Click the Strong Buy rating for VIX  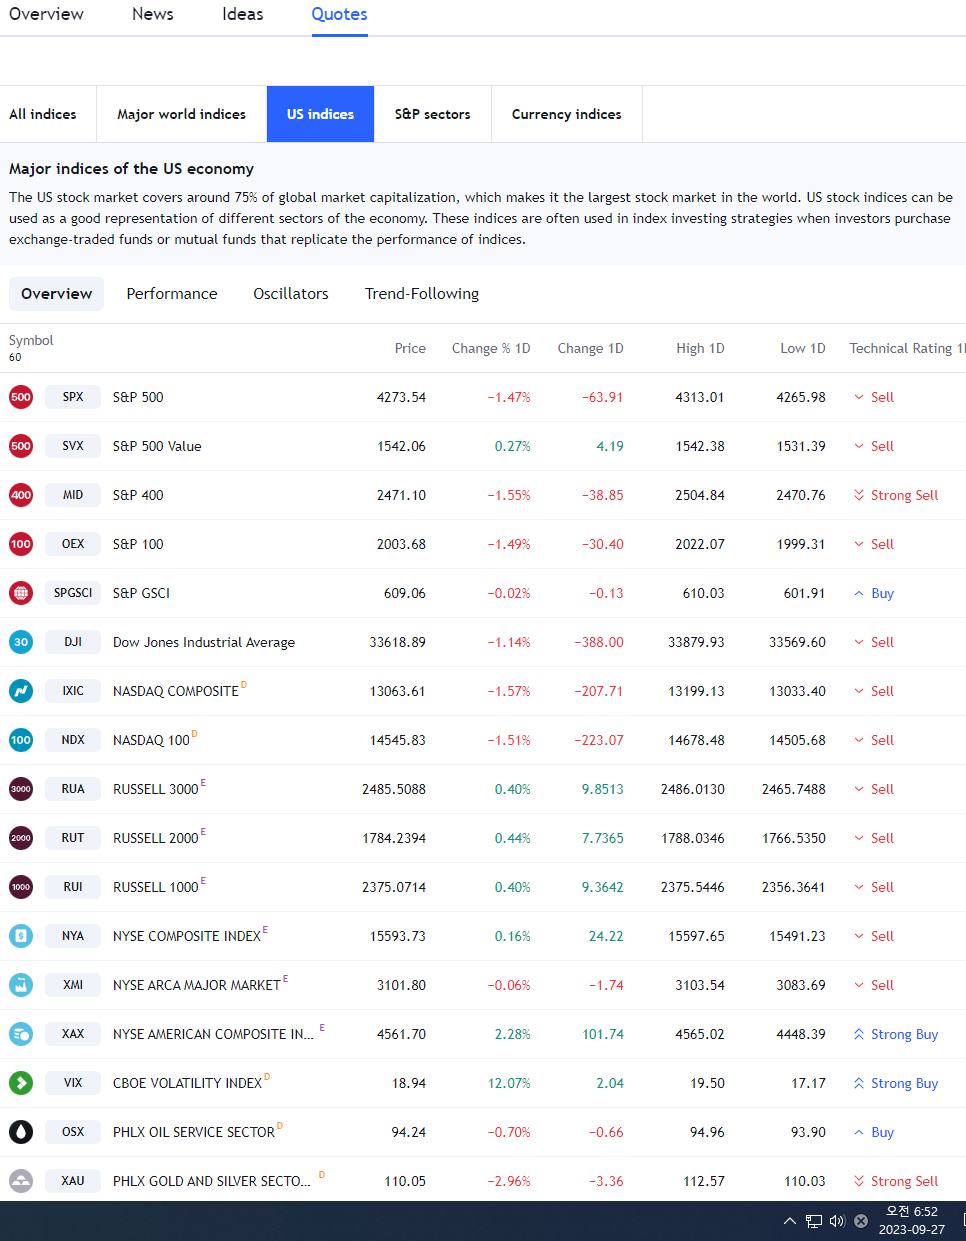click(x=896, y=1083)
